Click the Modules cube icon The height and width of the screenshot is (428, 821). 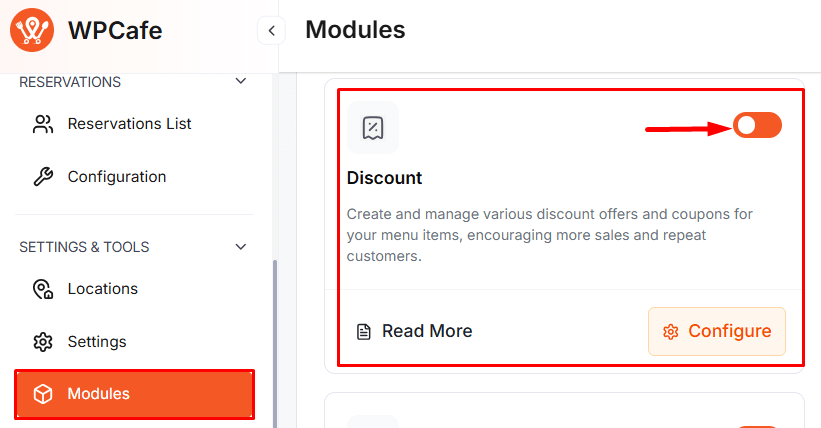pos(43,394)
